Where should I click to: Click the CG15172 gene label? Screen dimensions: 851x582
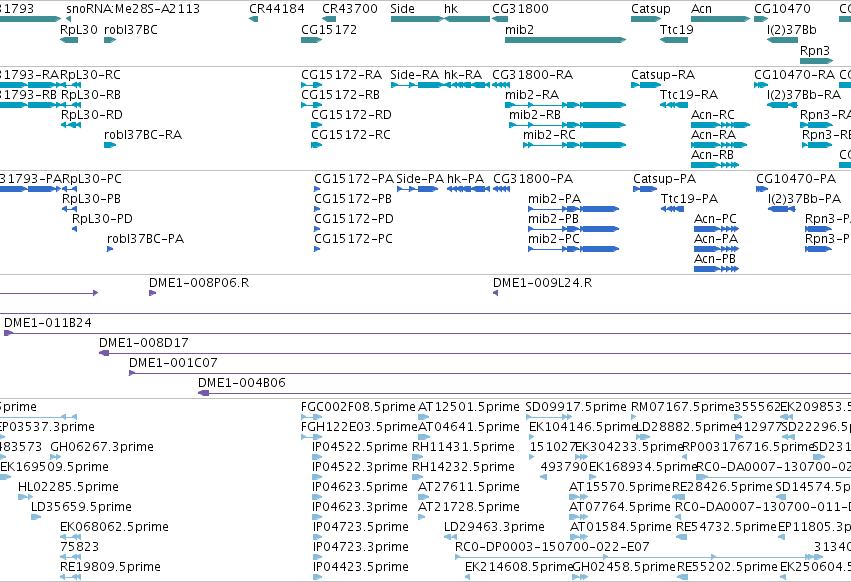point(329,30)
